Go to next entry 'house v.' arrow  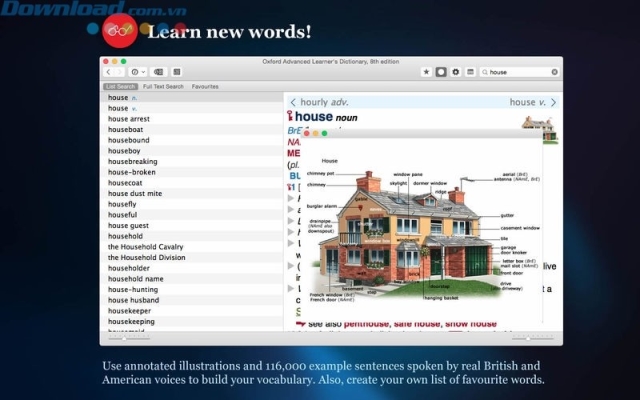553,102
